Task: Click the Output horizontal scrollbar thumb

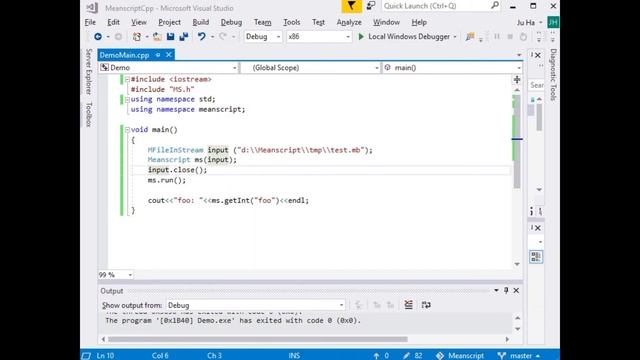Action: (x=258, y=339)
